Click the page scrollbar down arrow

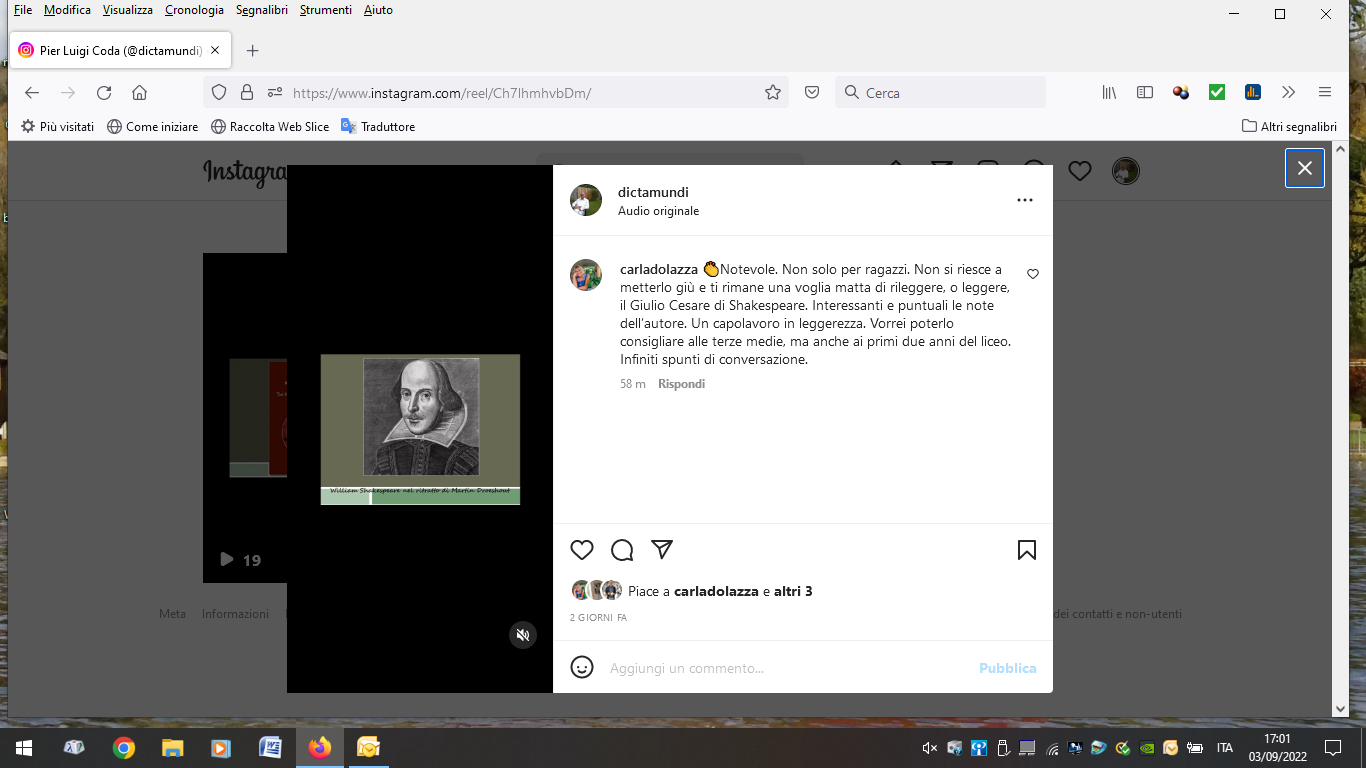coord(1341,709)
